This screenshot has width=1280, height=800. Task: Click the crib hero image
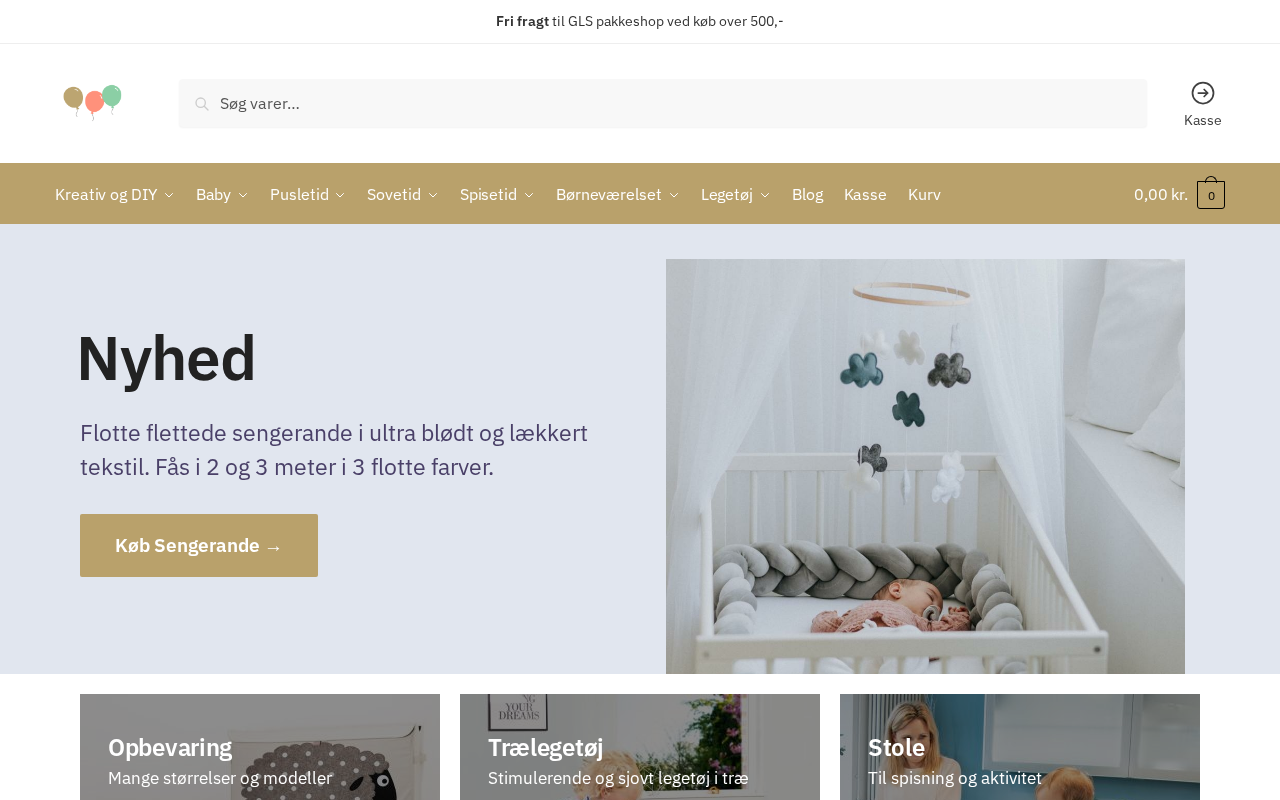pyautogui.click(x=925, y=466)
